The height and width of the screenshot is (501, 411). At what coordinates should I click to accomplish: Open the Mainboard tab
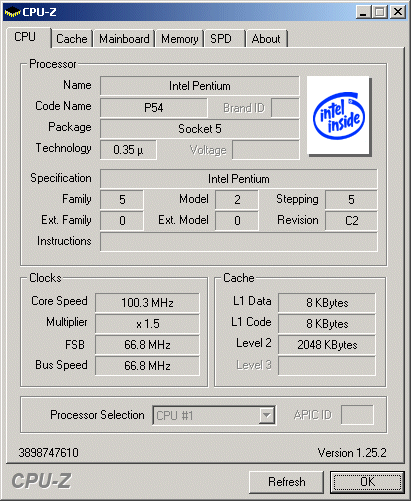point(124,39)
